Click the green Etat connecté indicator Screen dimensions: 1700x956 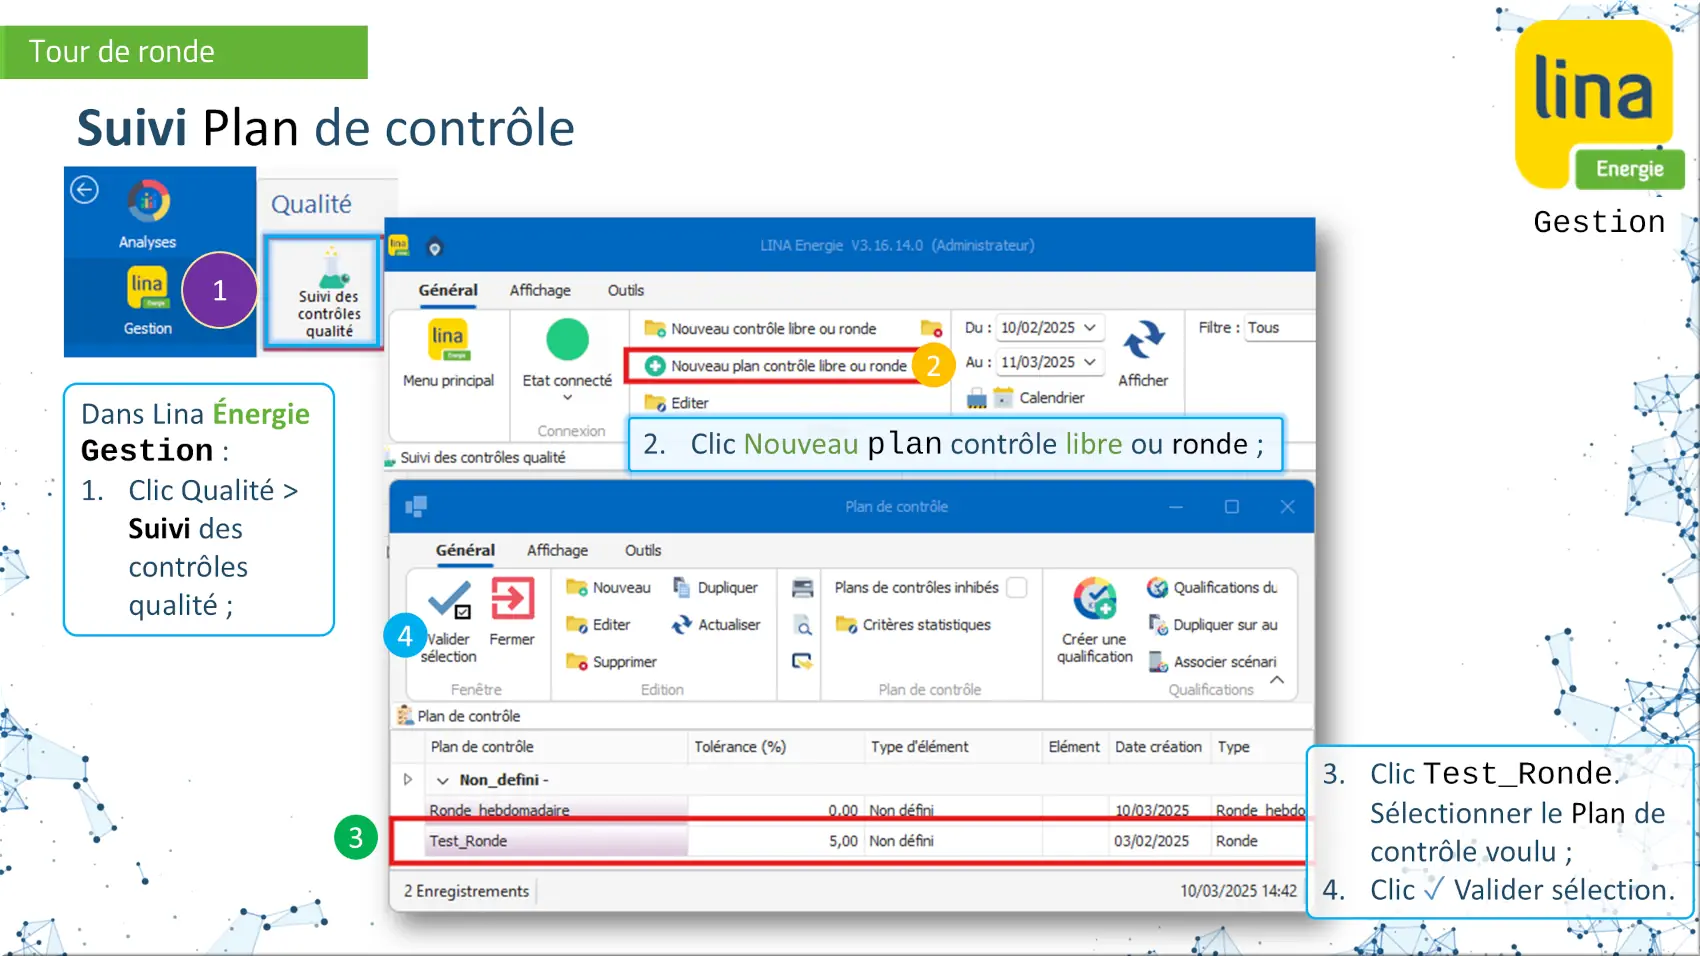click(567, 339)
